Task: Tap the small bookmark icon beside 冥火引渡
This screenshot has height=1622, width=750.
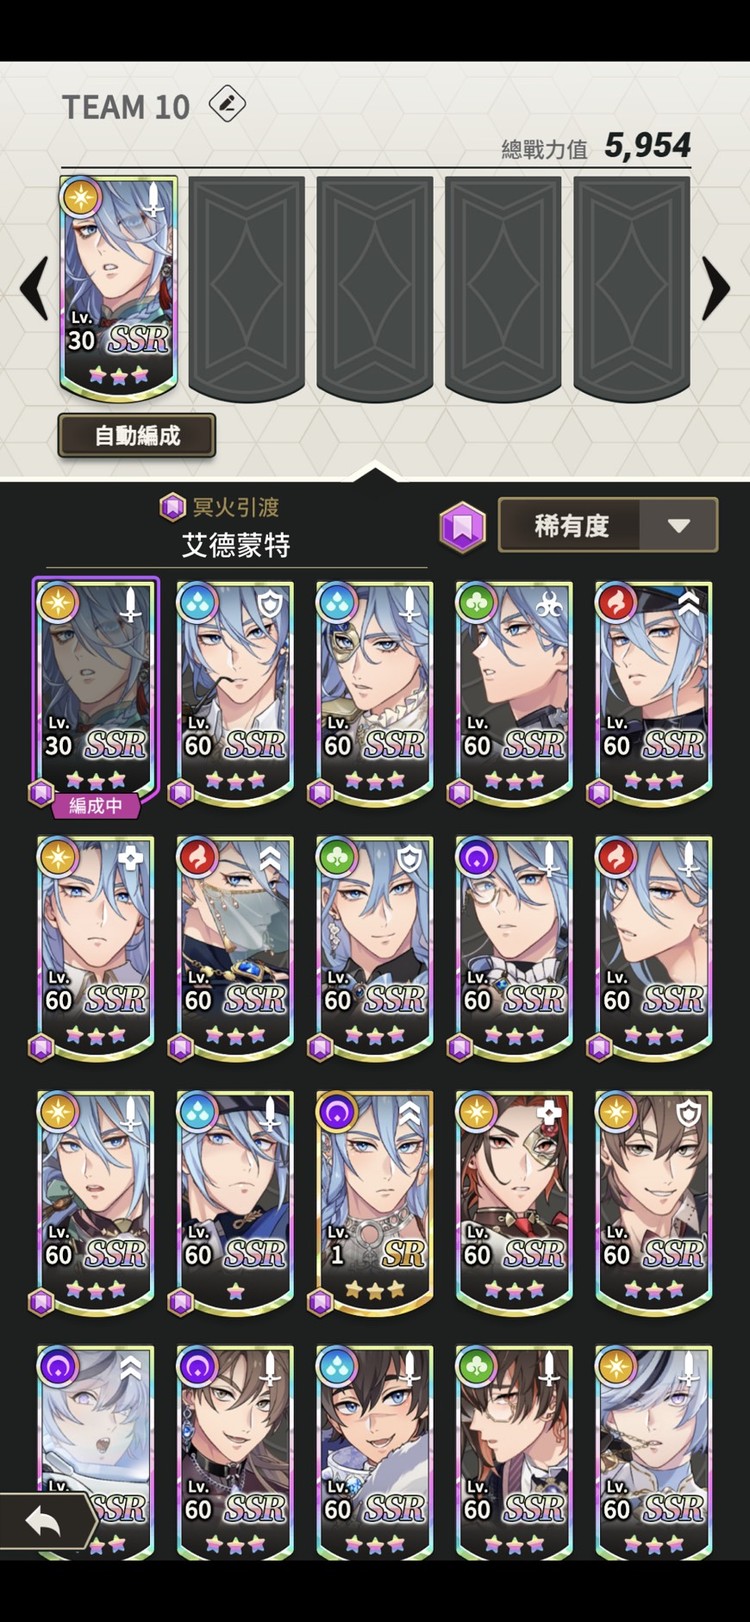Action: [x=173, y=507]
